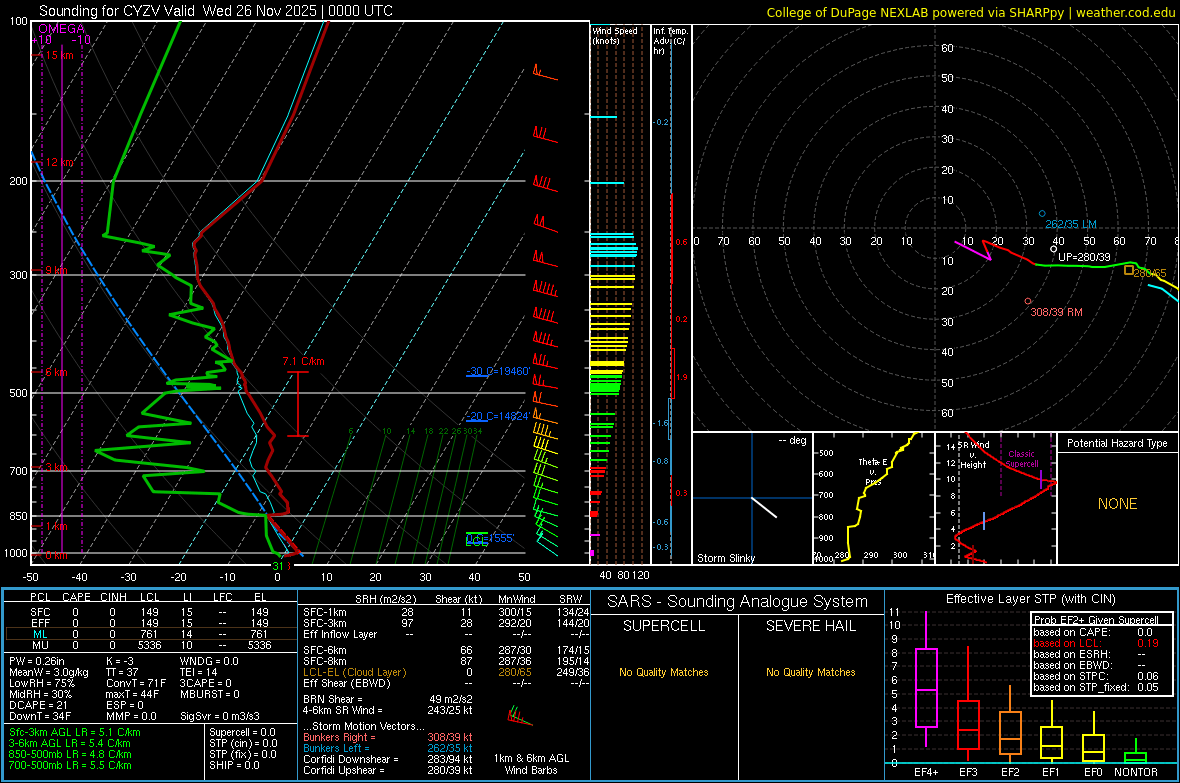Image resolution: width=1180 pixels, height=783 pixels.
Task: Click the Wind Speed (knots) panel header
Action: 615,35
